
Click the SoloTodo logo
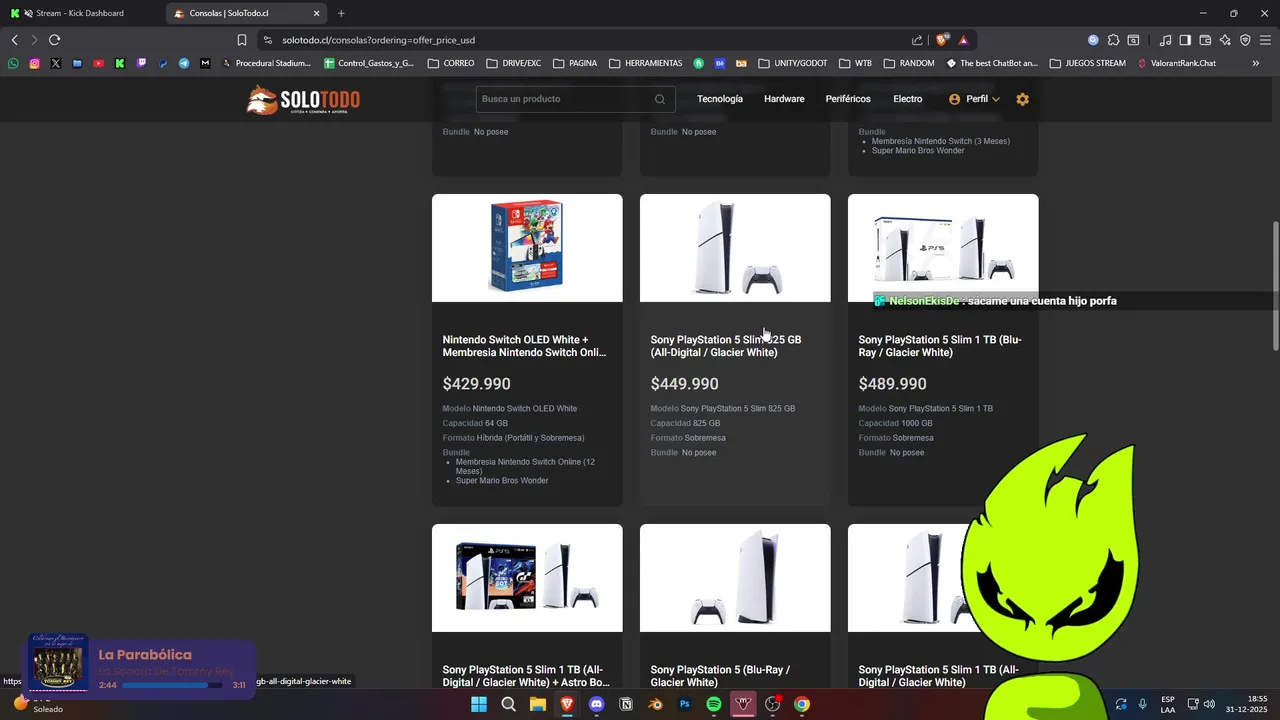point(303,100)
